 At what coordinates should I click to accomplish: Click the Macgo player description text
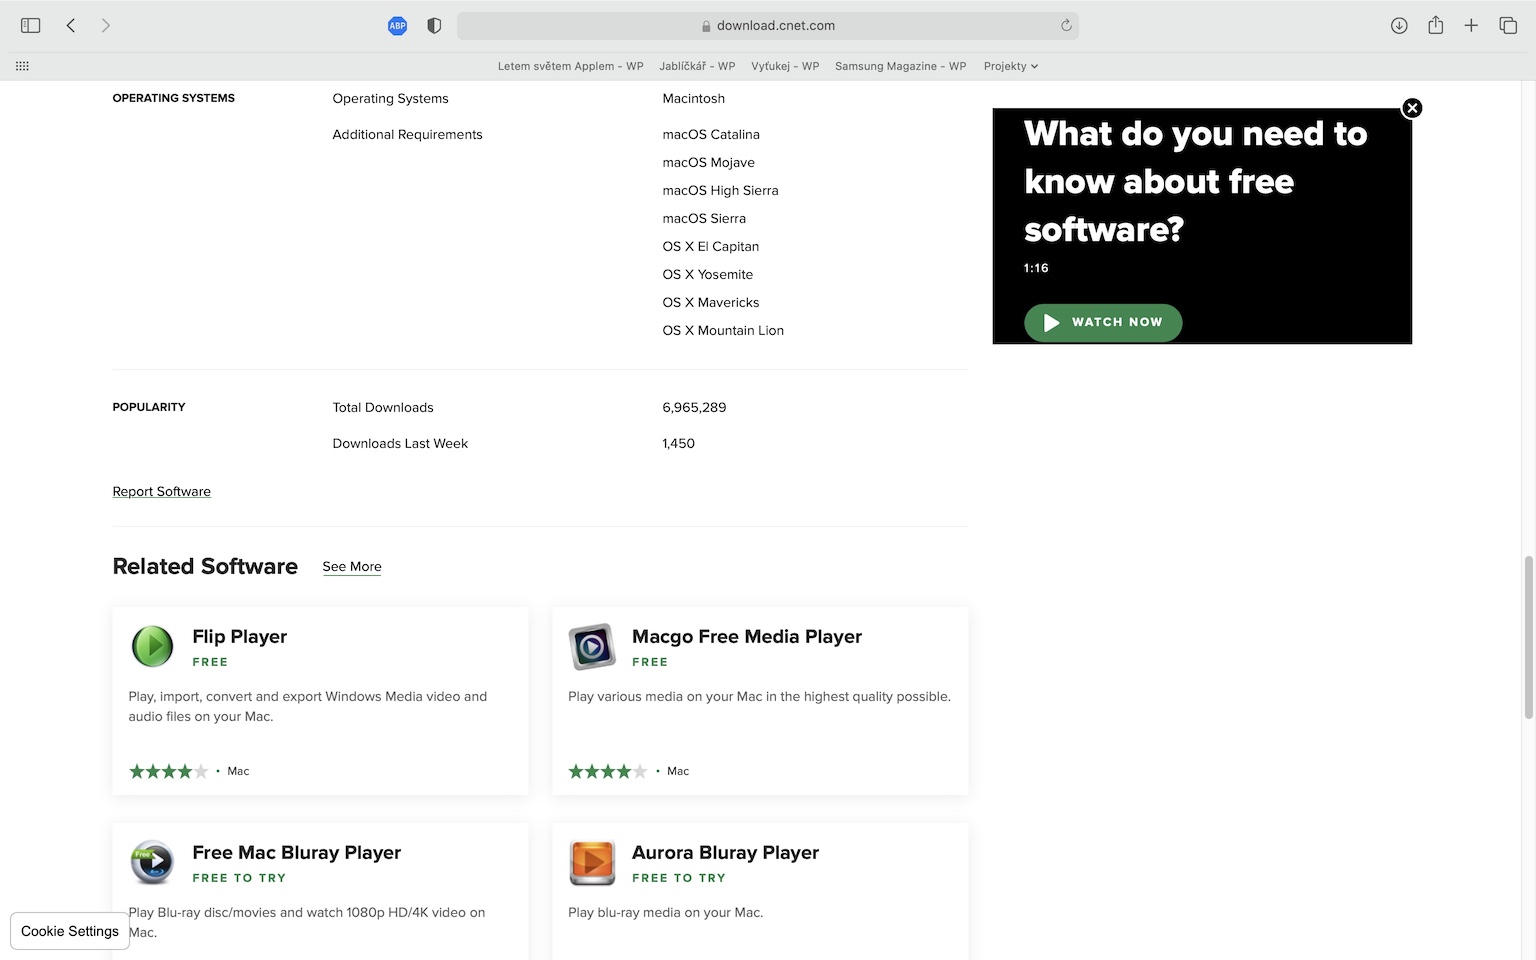point(759,696)
